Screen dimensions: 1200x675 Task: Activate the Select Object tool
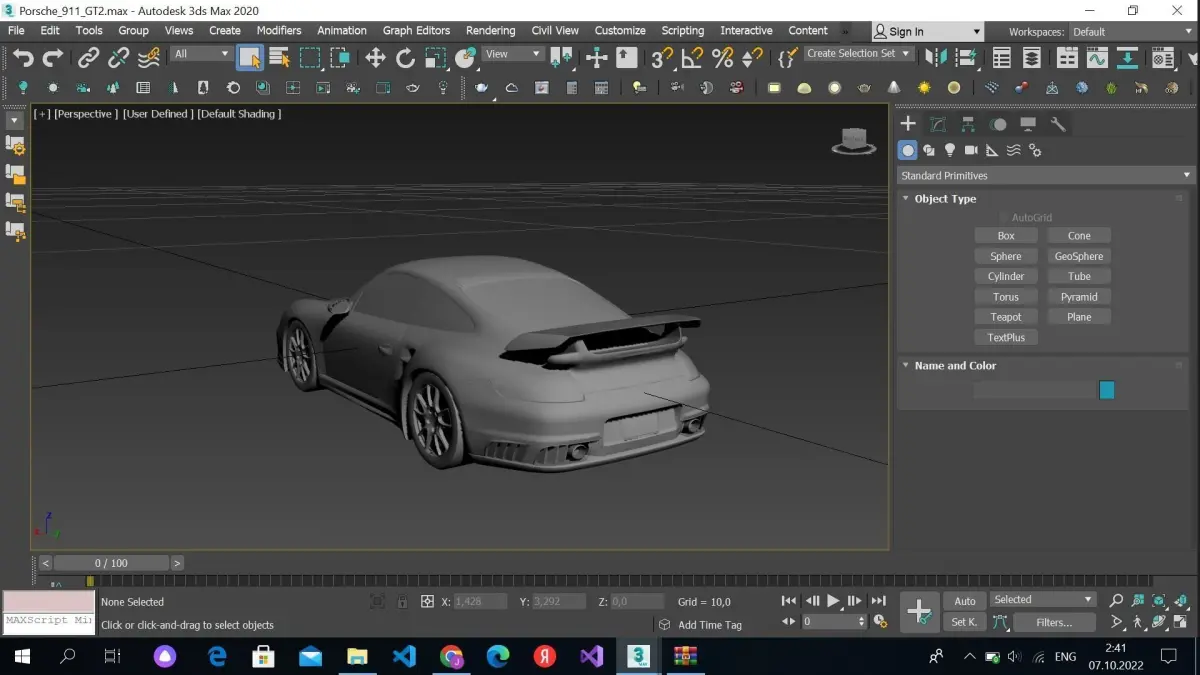[x=250, y=57]
